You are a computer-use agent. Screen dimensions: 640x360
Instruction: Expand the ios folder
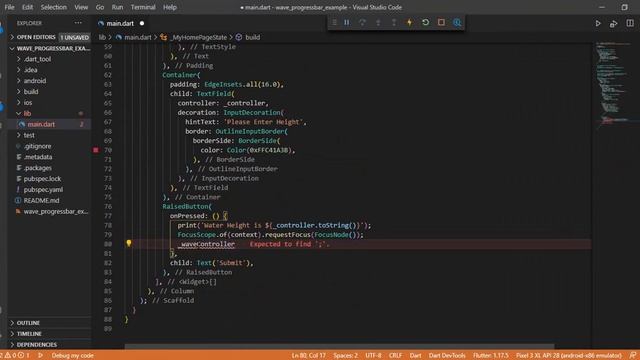click(x=28, y=102)
